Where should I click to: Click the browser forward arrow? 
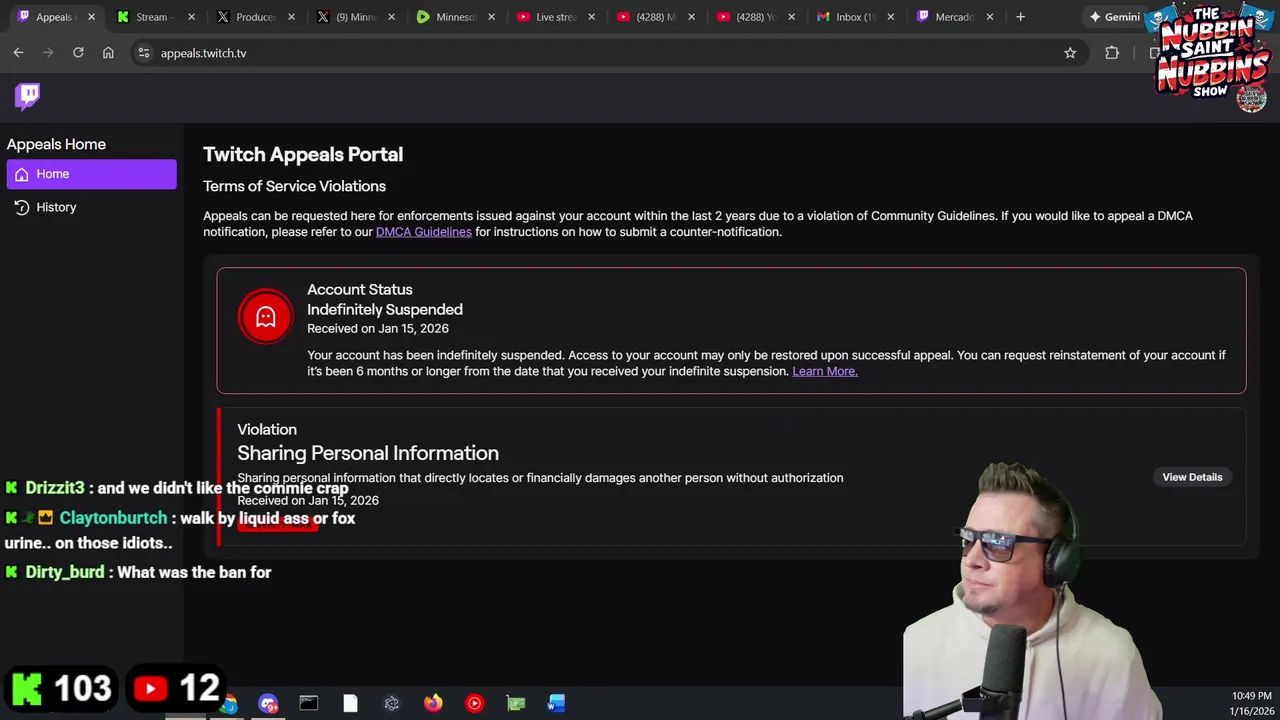48,53
